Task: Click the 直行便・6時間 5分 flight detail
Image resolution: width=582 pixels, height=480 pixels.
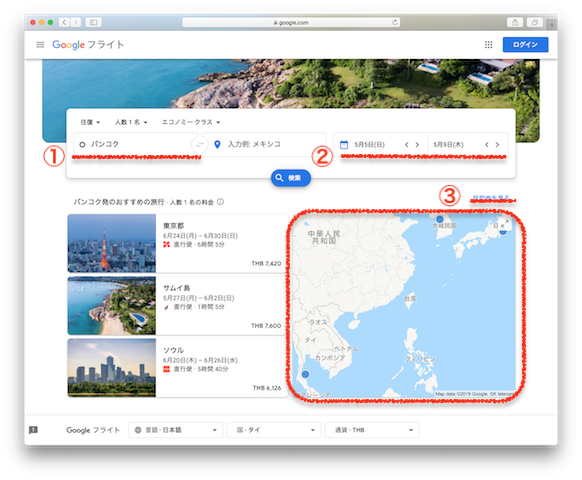Action: pyautogui.click(x=199, y=244)
